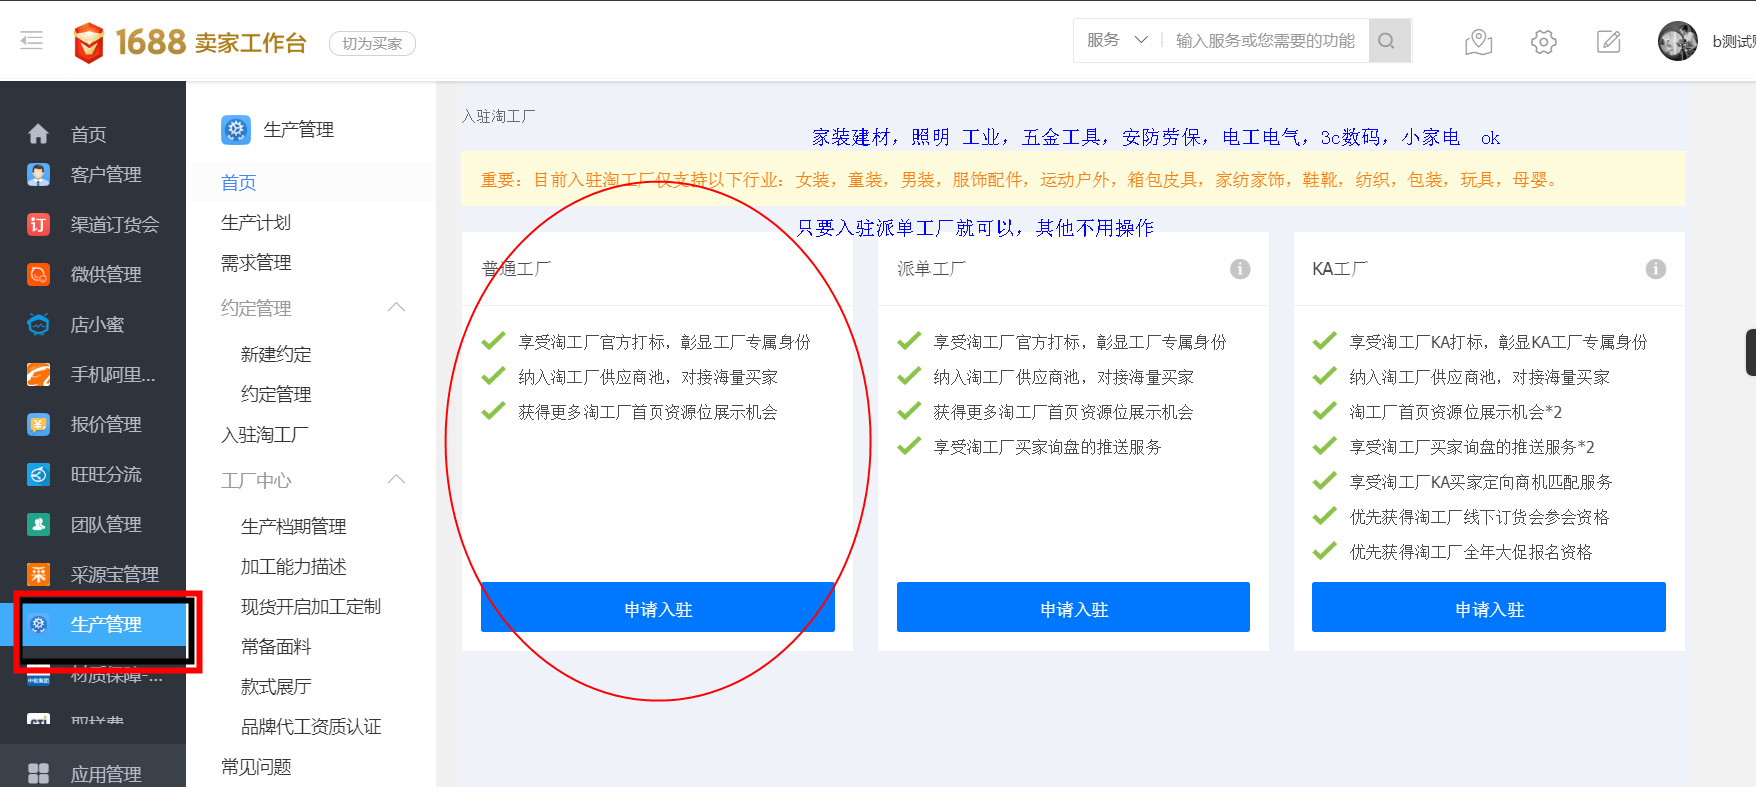The height and width of the screenshot is (787, 1756).
Task: Click the 采源宝管理 sidebar icon
Action: 38,574
